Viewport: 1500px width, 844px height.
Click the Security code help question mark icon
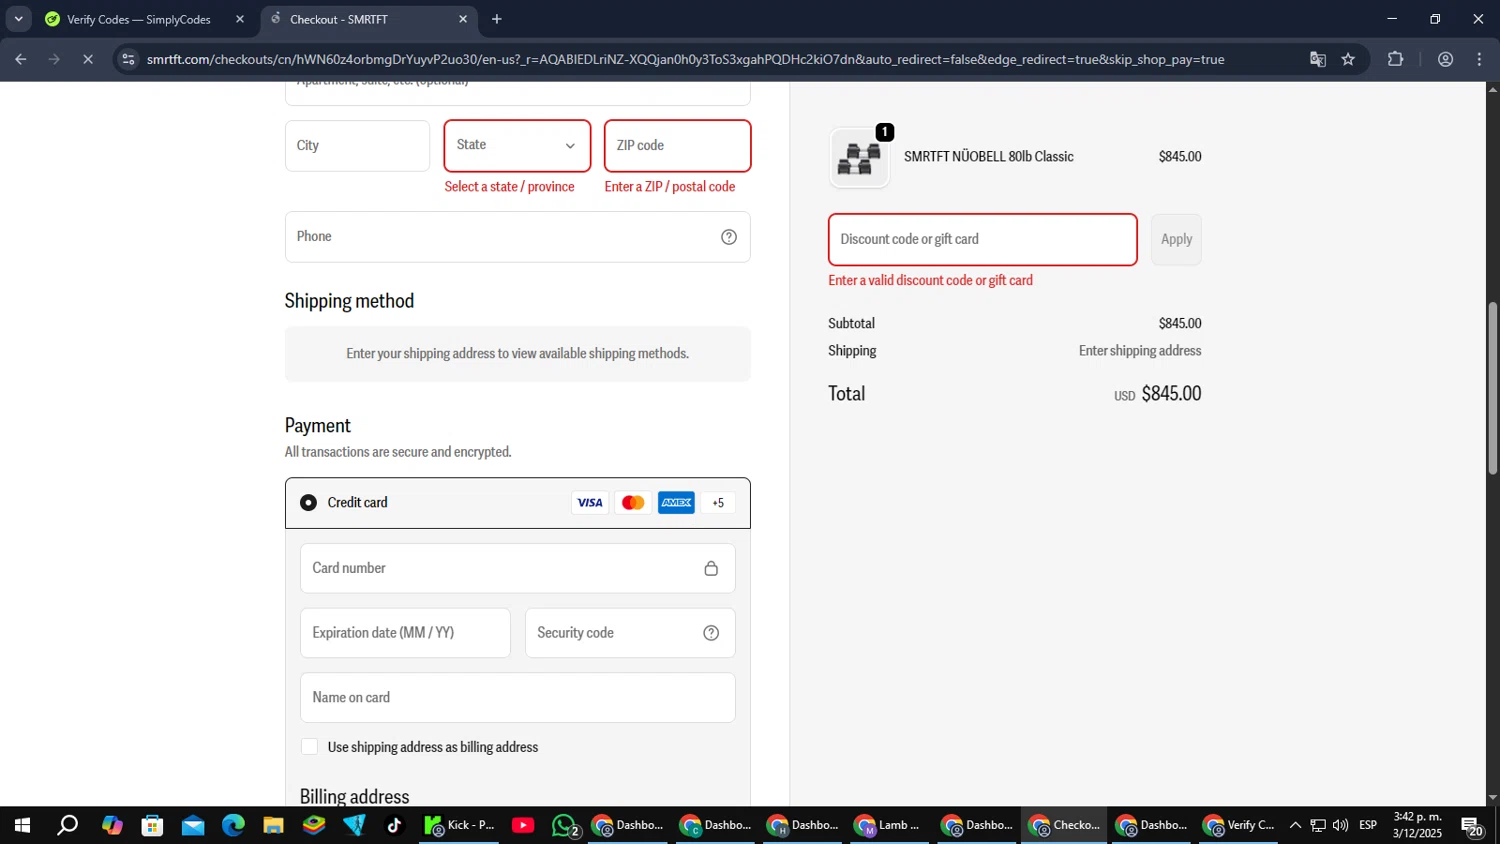click(x=711, y=633)
